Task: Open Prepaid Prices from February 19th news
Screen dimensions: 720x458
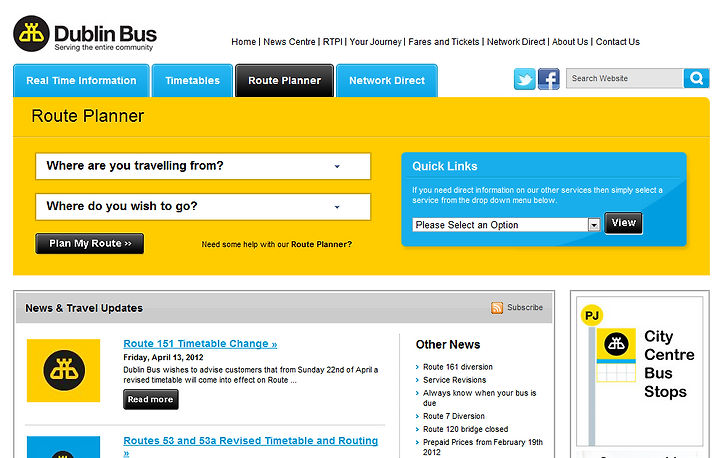Action: pyautogui.click(x=483, y=447)
